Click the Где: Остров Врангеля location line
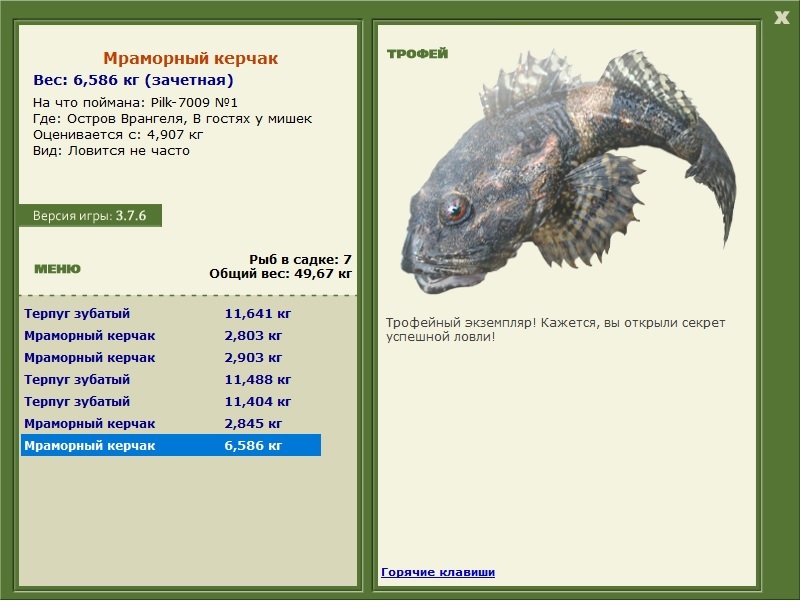The image size is (800, 614). point(172,119)
